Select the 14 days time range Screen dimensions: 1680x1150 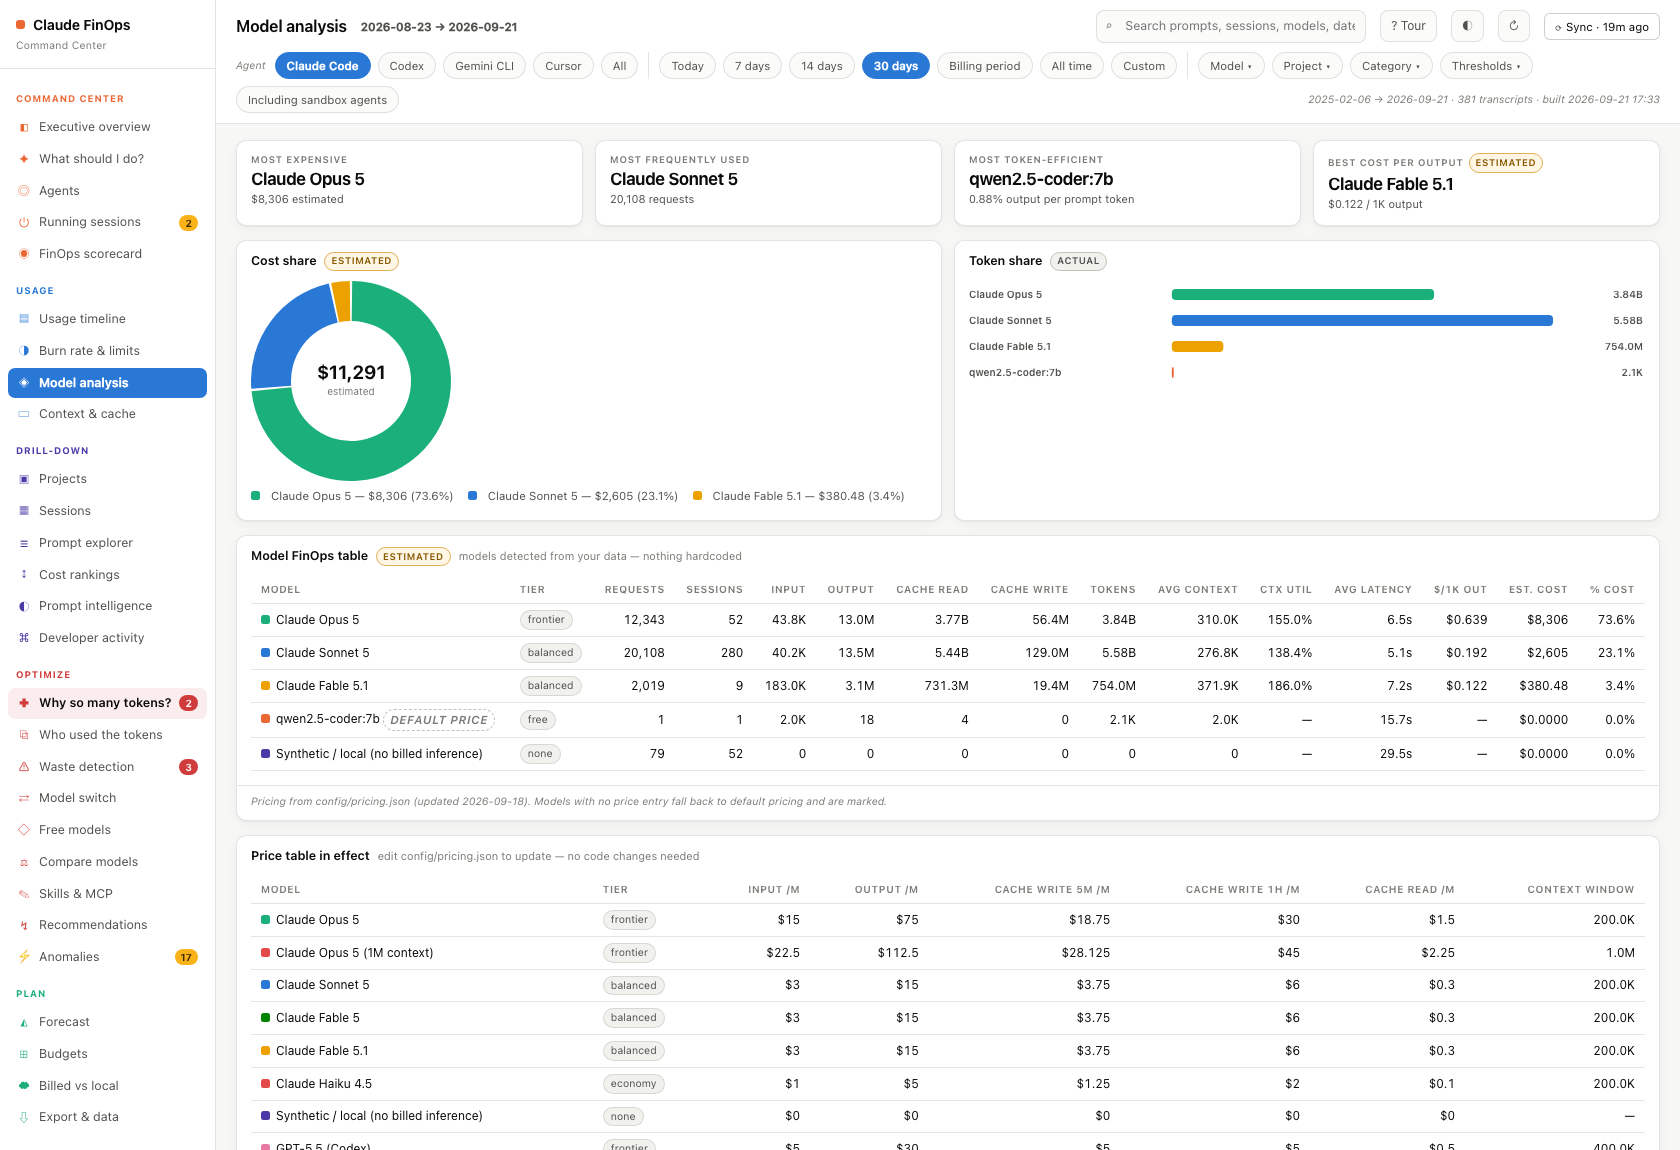821,66
